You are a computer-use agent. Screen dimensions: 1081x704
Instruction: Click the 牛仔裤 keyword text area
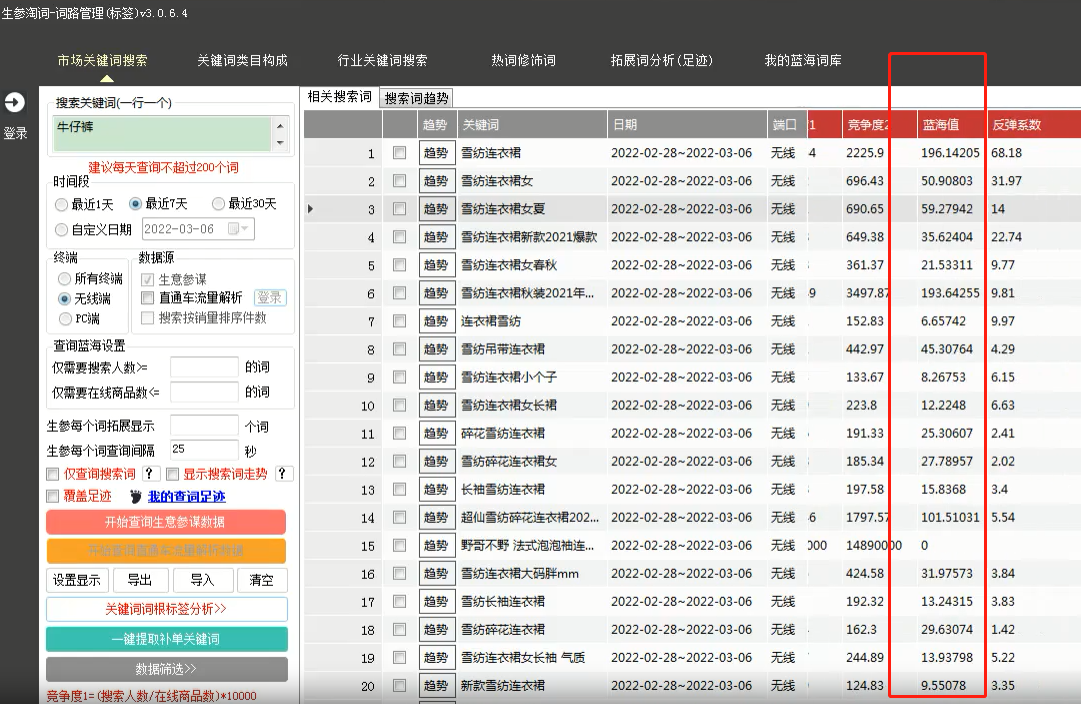coord(162,134)
